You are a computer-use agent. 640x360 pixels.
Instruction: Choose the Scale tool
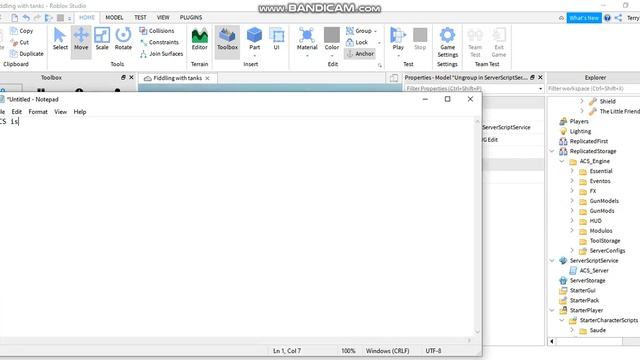102,40
